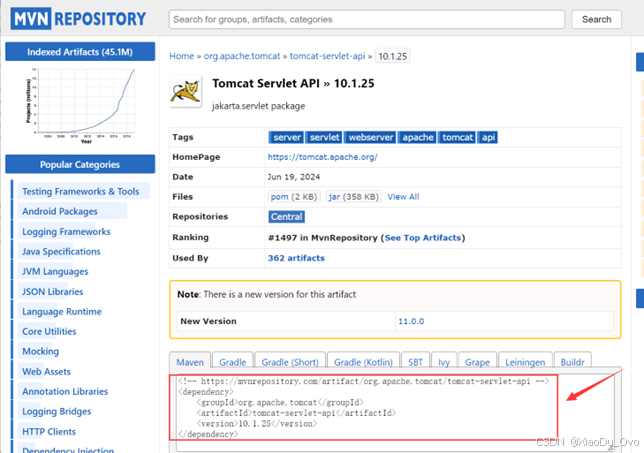Screen dimensions: 644x453
Task: Open Core Utilities category
Action: [49, 331]
